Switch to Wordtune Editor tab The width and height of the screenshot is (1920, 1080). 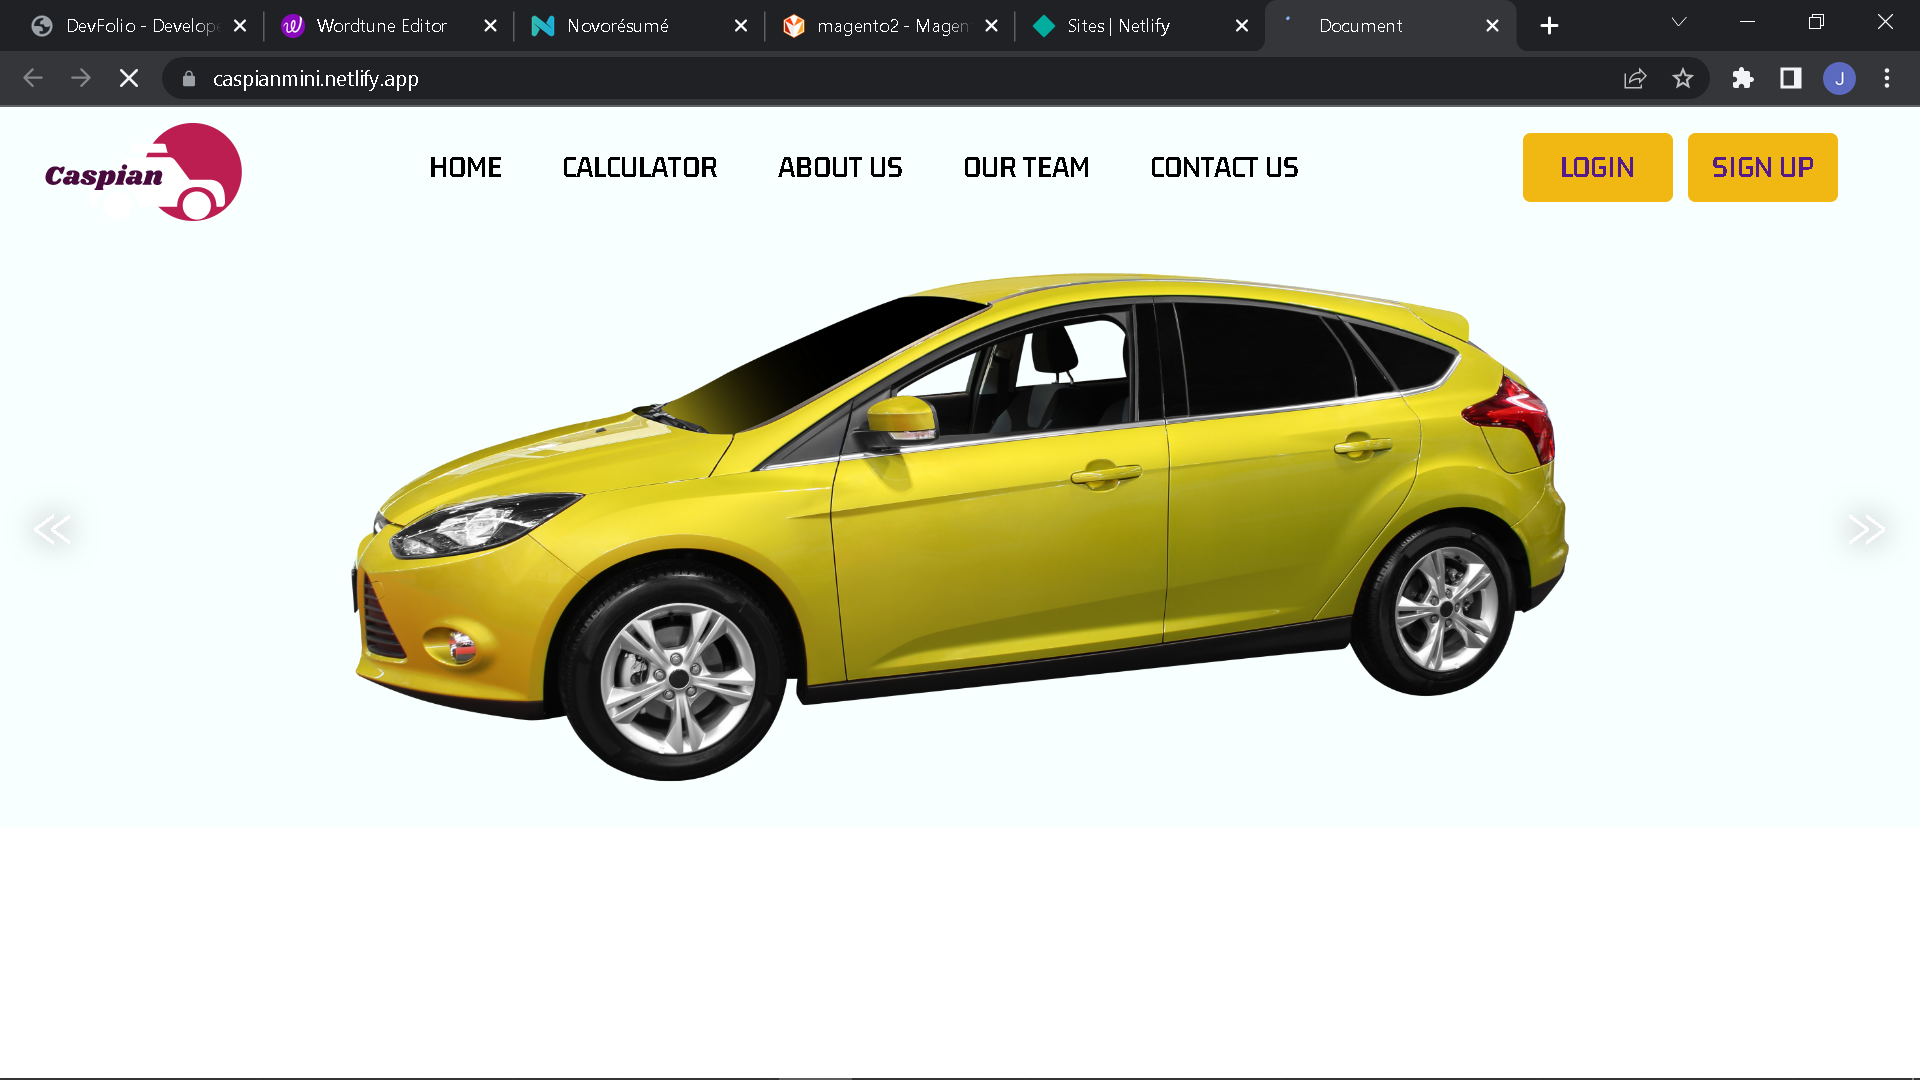pos(381,26)
